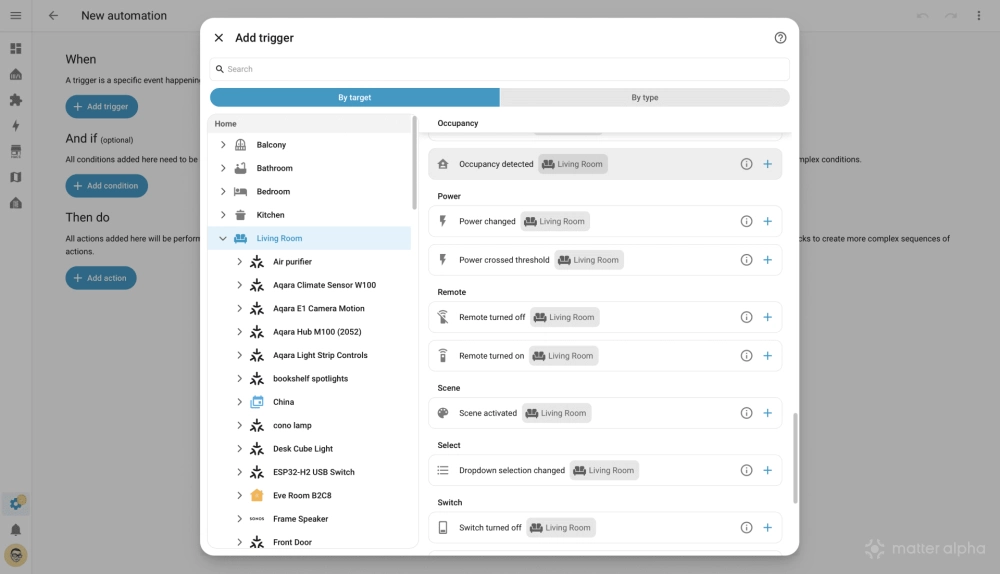This screenshot has width=1000, height=574.
Task: Select Desk Cube Light device
Action: click(303, 449)
